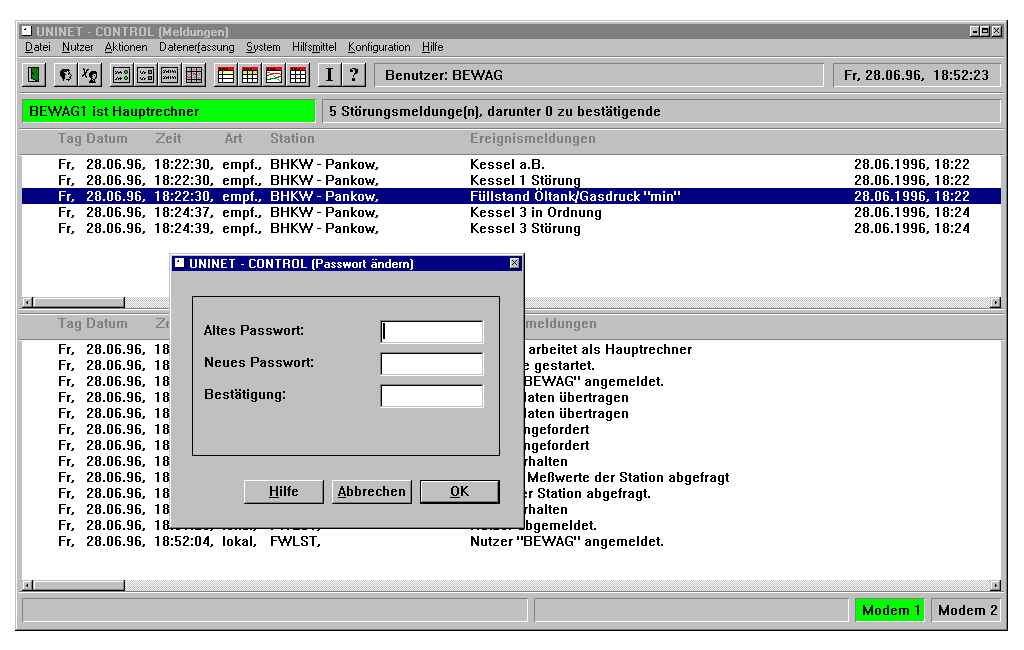Open the Hilfe menu in the menu bar

point(432,47)
